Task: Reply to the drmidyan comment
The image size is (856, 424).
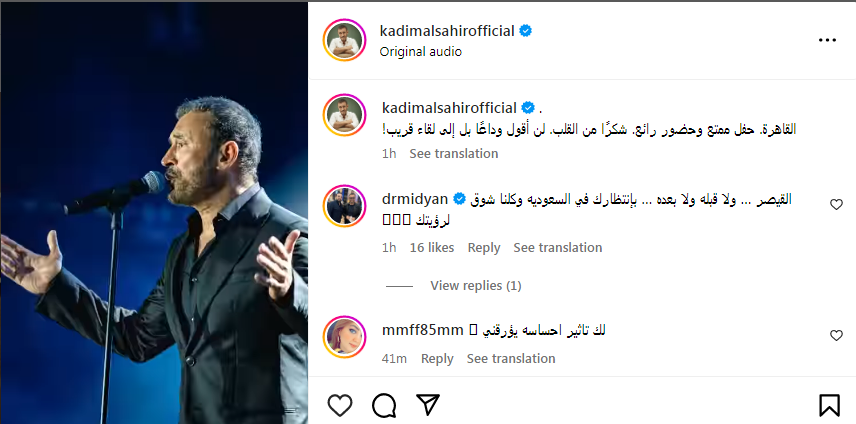Action: [x=484, y=247]
